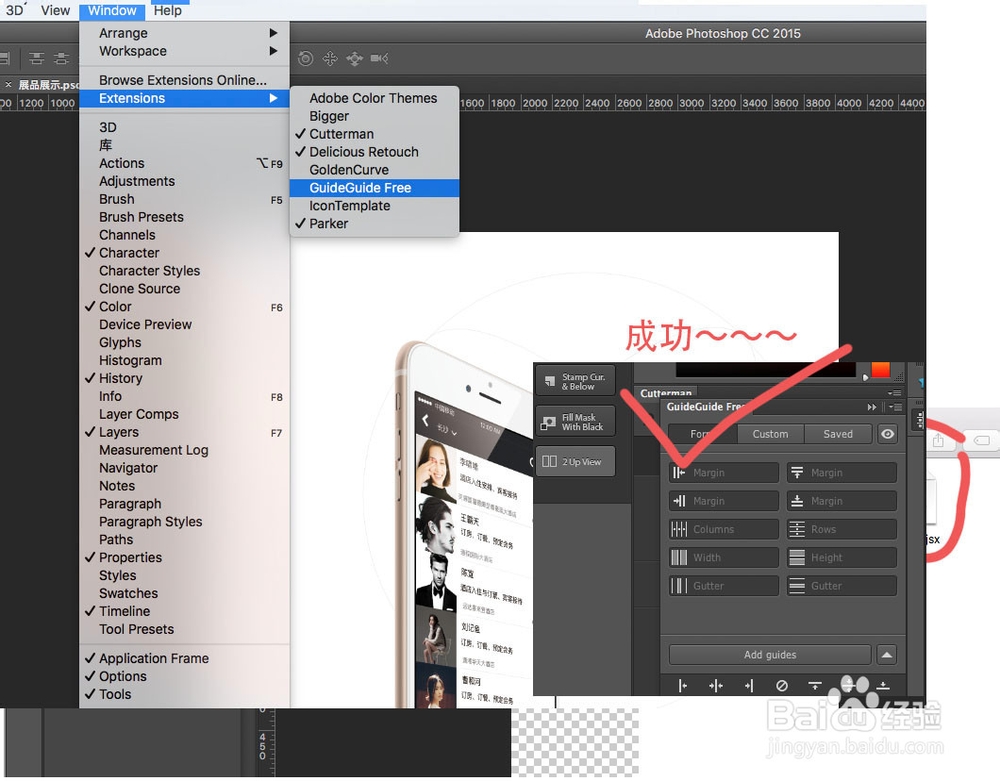Open the Help menu
The image size is (1000, 781).
[x=168, y=10]
